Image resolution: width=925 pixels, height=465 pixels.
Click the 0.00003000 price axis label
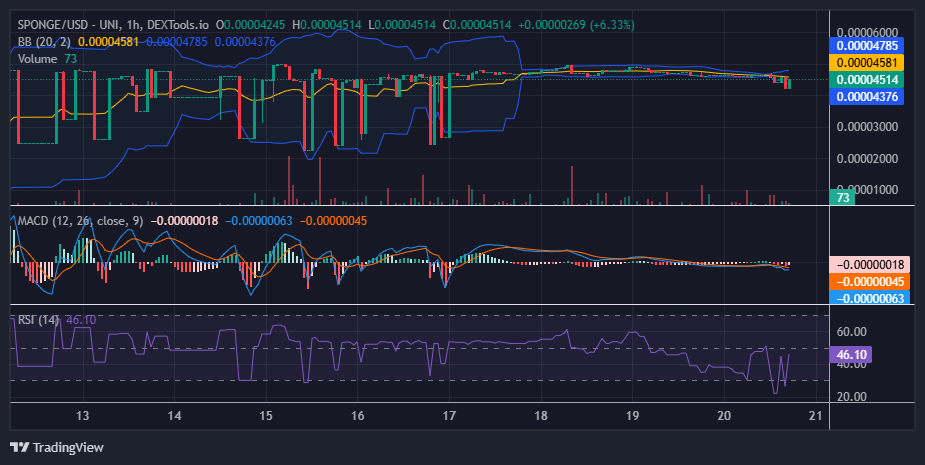click(867, 127)
